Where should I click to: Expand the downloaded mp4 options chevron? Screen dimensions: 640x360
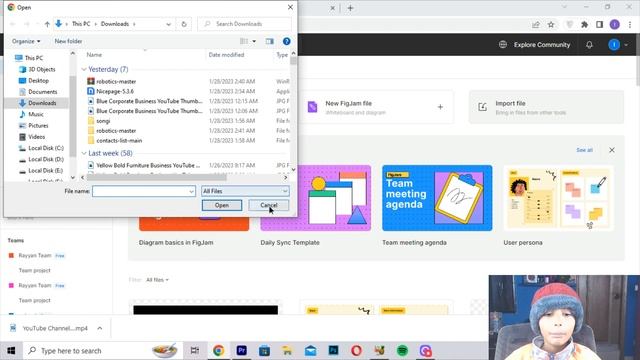point(100,328)
